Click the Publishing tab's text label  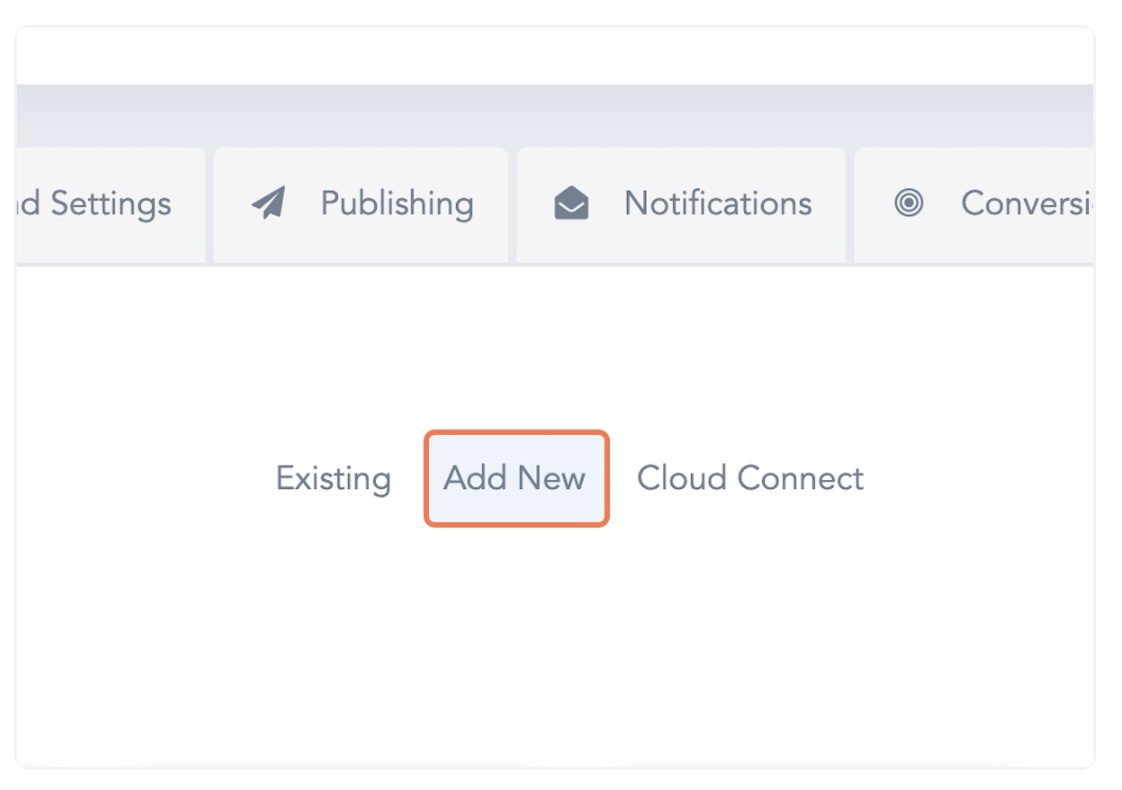pyautogui.click(x=397, y=204)
